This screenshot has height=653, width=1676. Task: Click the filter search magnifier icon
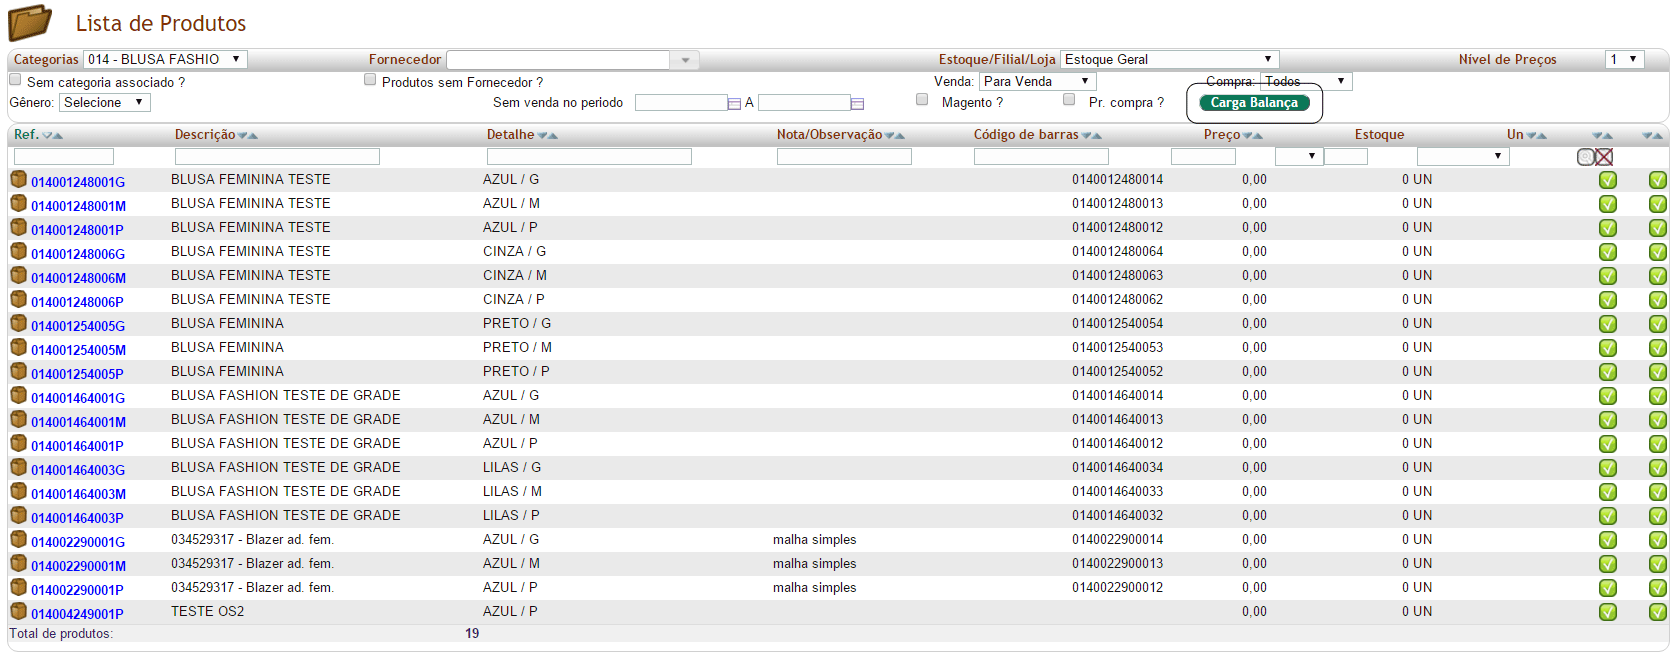tap(1586, 157)
